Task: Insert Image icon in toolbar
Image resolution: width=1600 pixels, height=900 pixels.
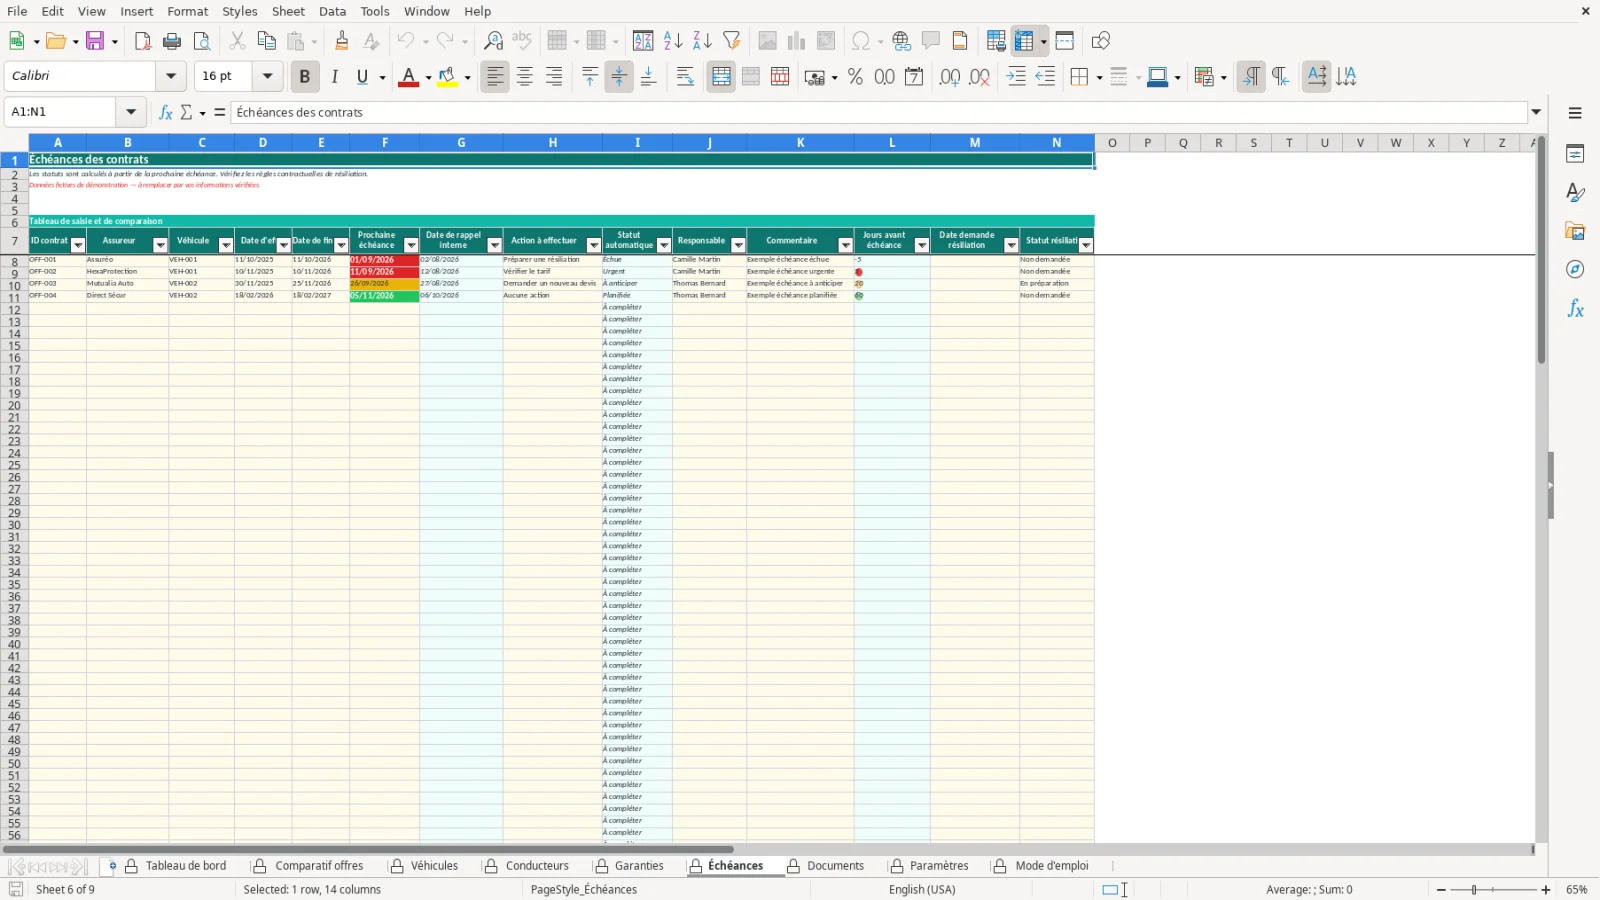Action: pos(767,41)
